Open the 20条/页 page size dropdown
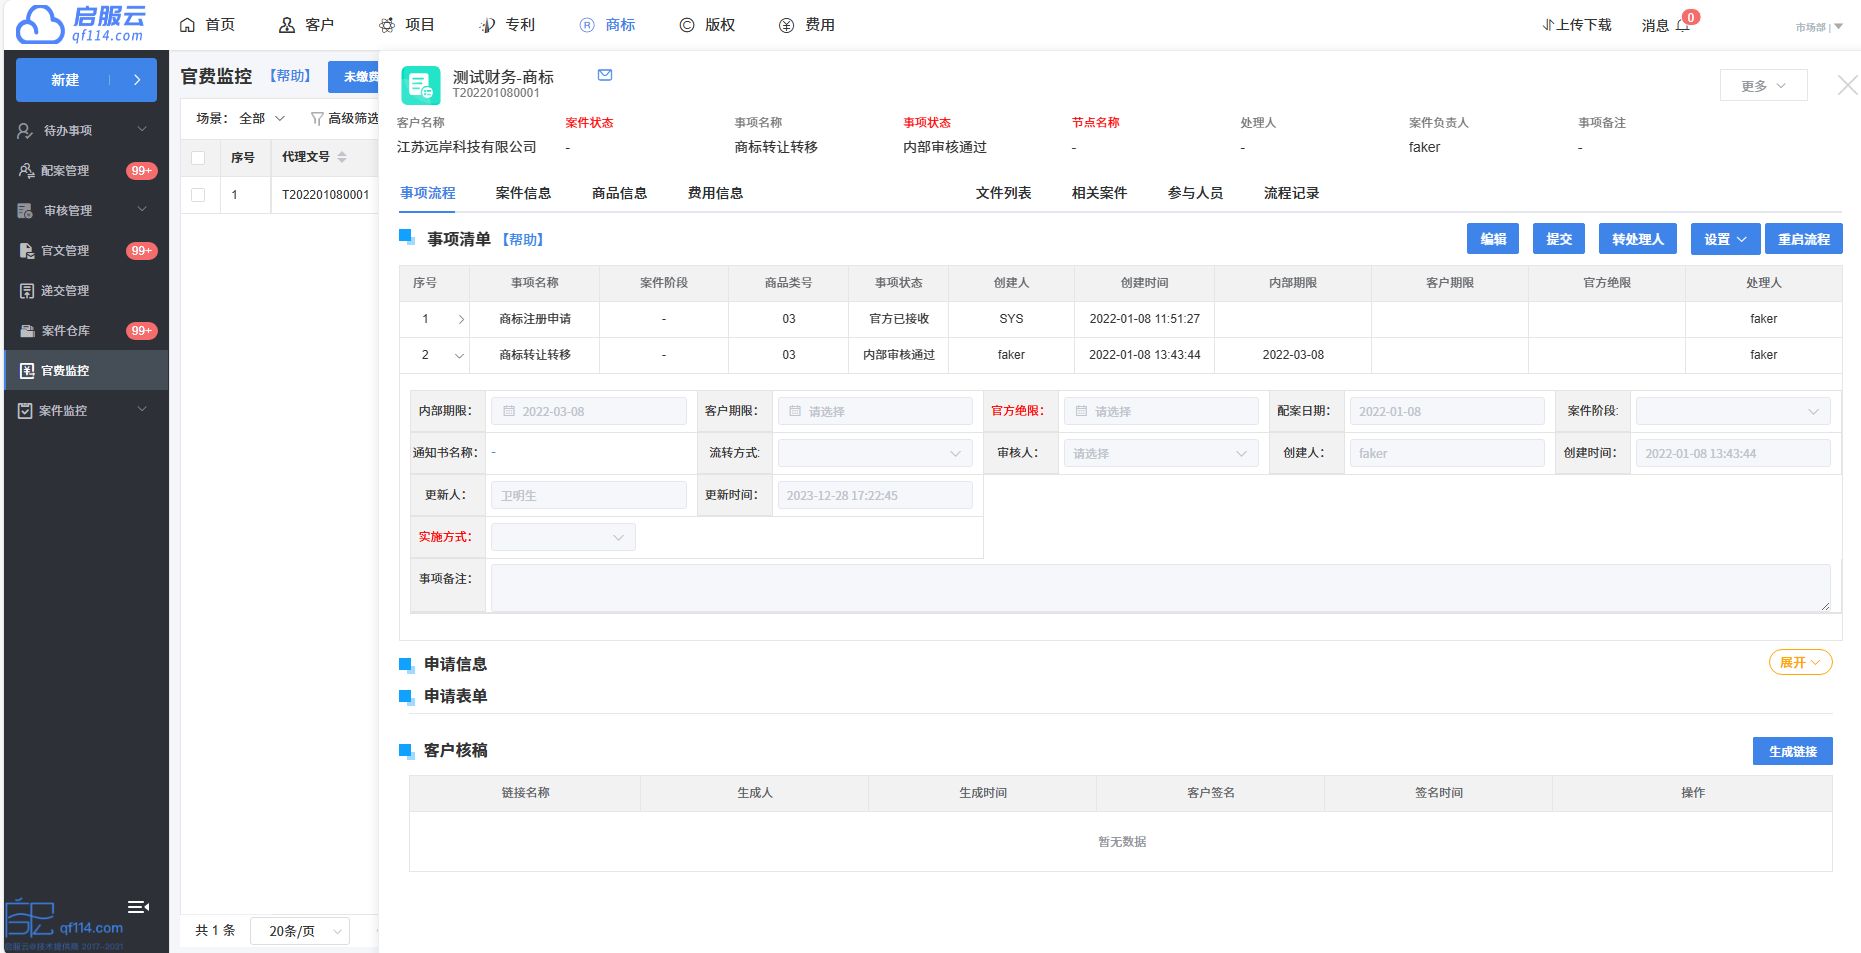1861x953 pixels. pos(300,931)
